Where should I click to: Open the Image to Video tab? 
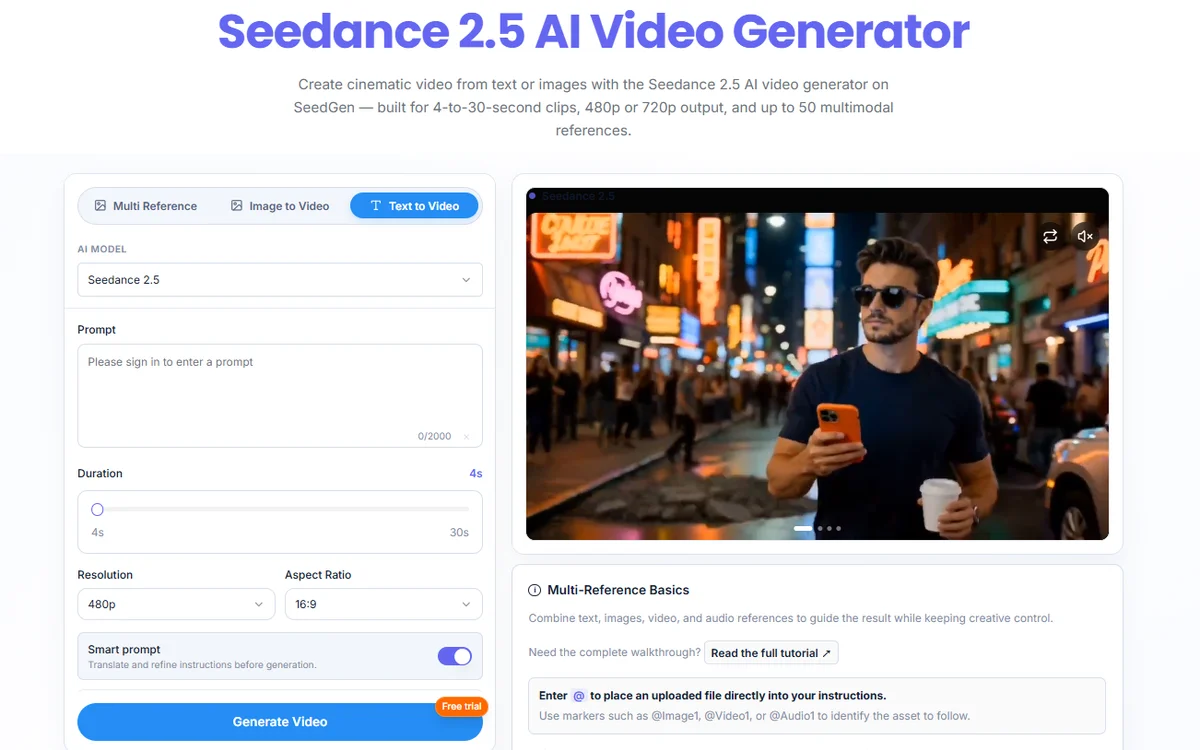tap(280, 206)
